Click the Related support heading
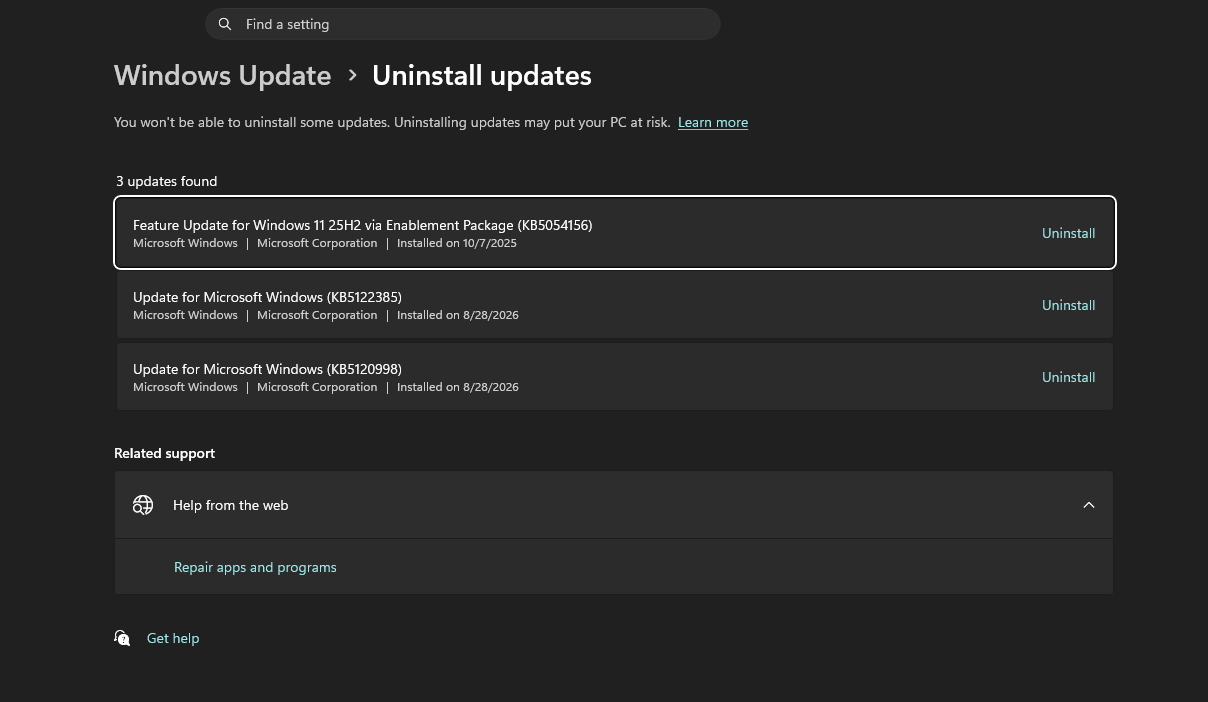The height and width of the screenshot is (702, 1208). coord(164,453)
